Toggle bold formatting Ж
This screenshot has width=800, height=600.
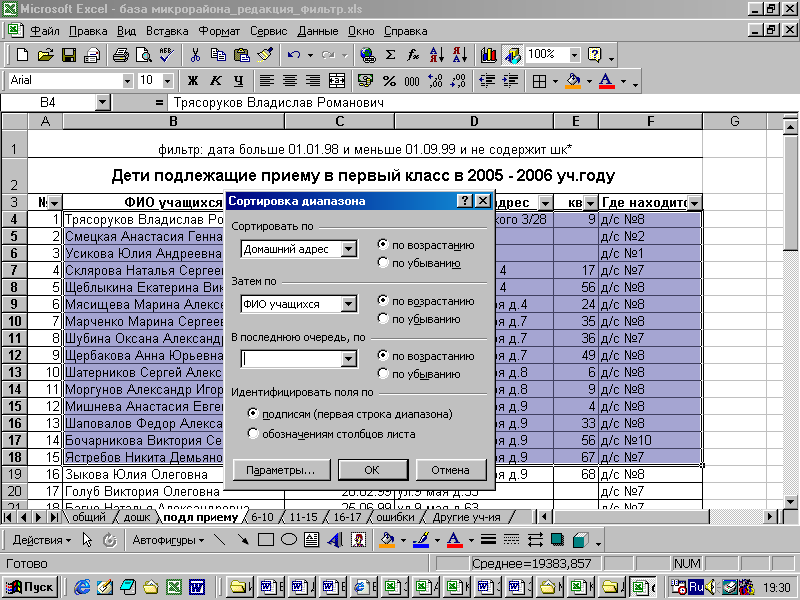(192, 81)
